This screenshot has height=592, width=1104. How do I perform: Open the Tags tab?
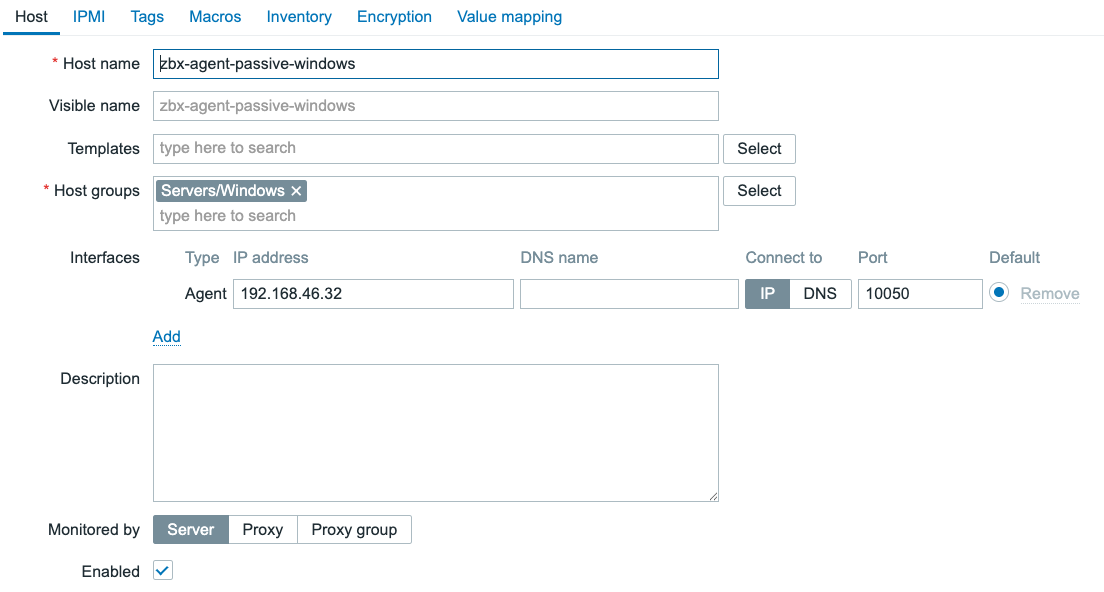tap(146, 16)
